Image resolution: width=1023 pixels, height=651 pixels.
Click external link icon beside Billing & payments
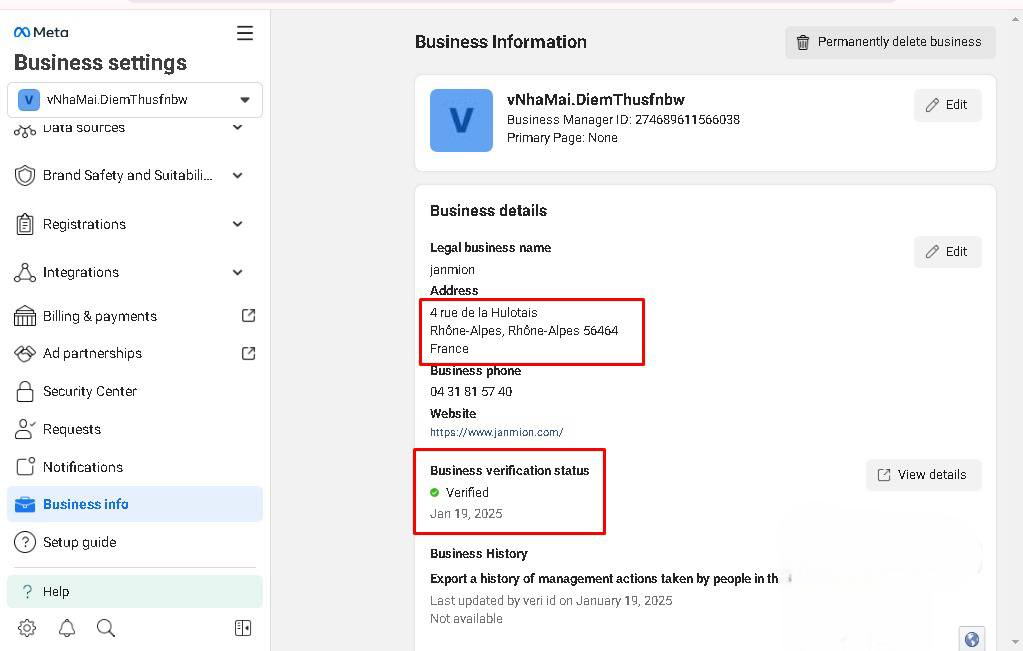(x=249, y=316)
